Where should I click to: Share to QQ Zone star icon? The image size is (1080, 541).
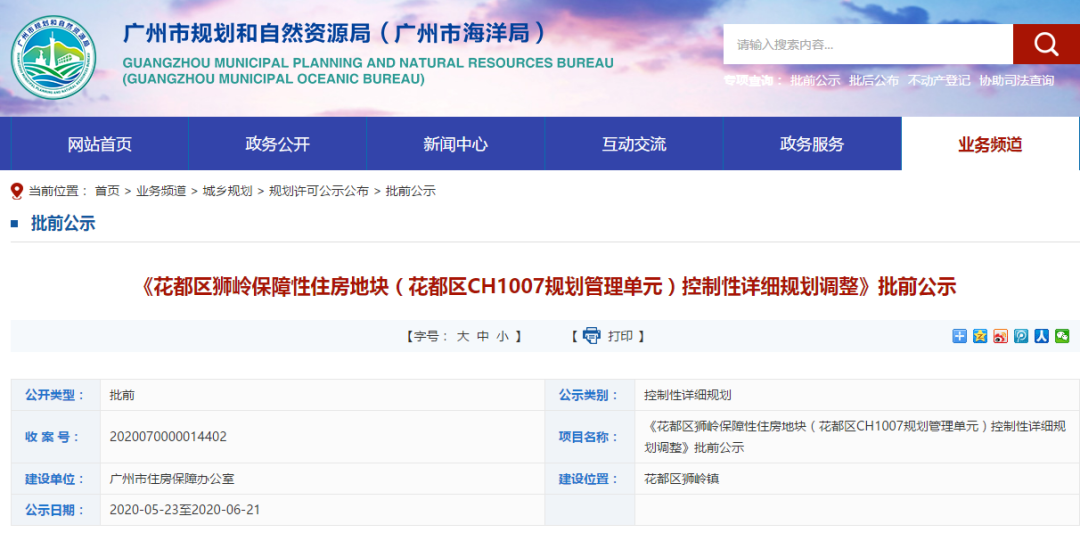(980, 336)
